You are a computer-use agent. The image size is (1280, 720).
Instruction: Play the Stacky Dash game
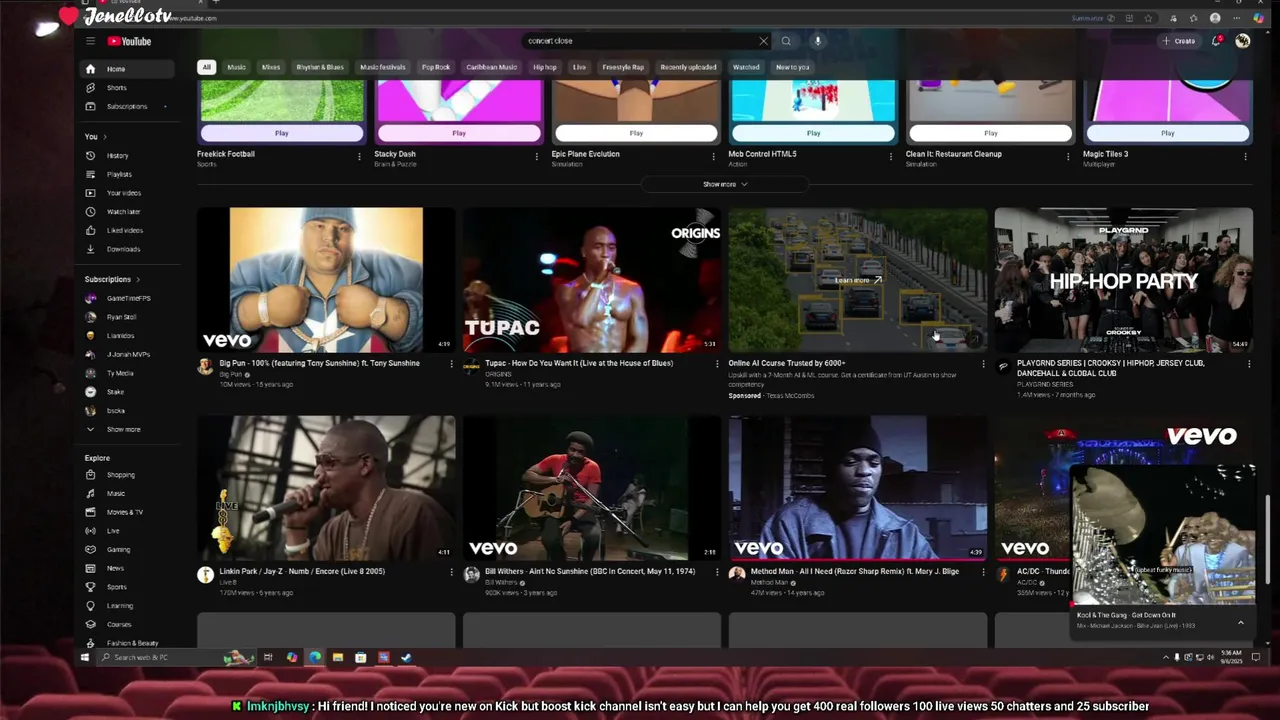pyautogui.click(x=459, y=133)
